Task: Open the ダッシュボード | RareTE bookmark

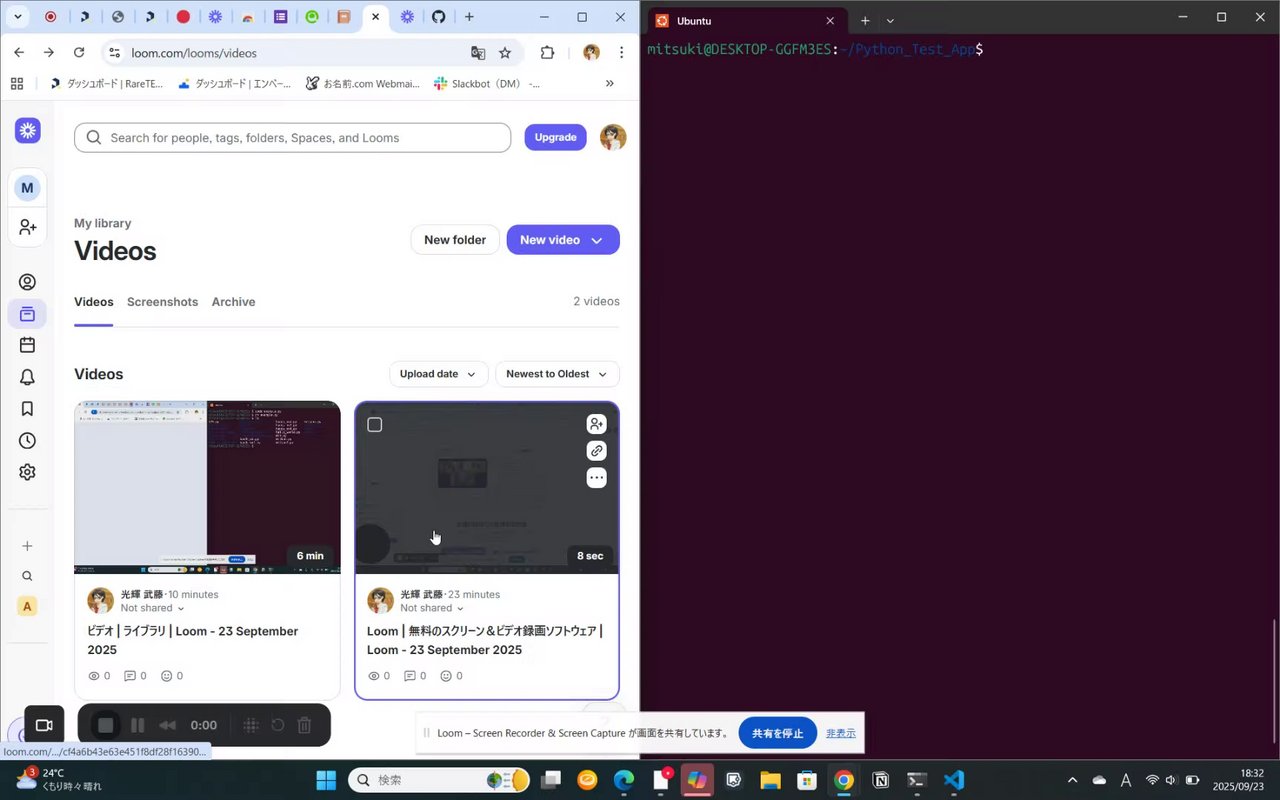Action: pos(107,84)
